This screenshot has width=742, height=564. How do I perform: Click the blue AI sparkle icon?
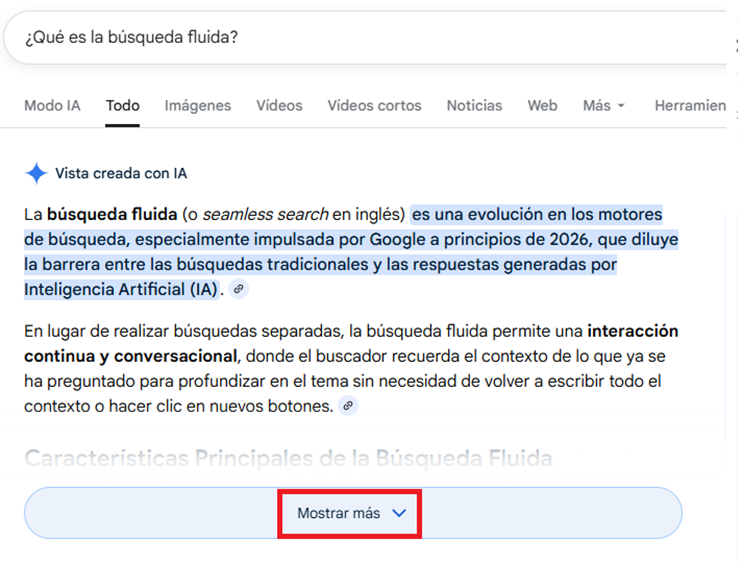tap(36, 174)
